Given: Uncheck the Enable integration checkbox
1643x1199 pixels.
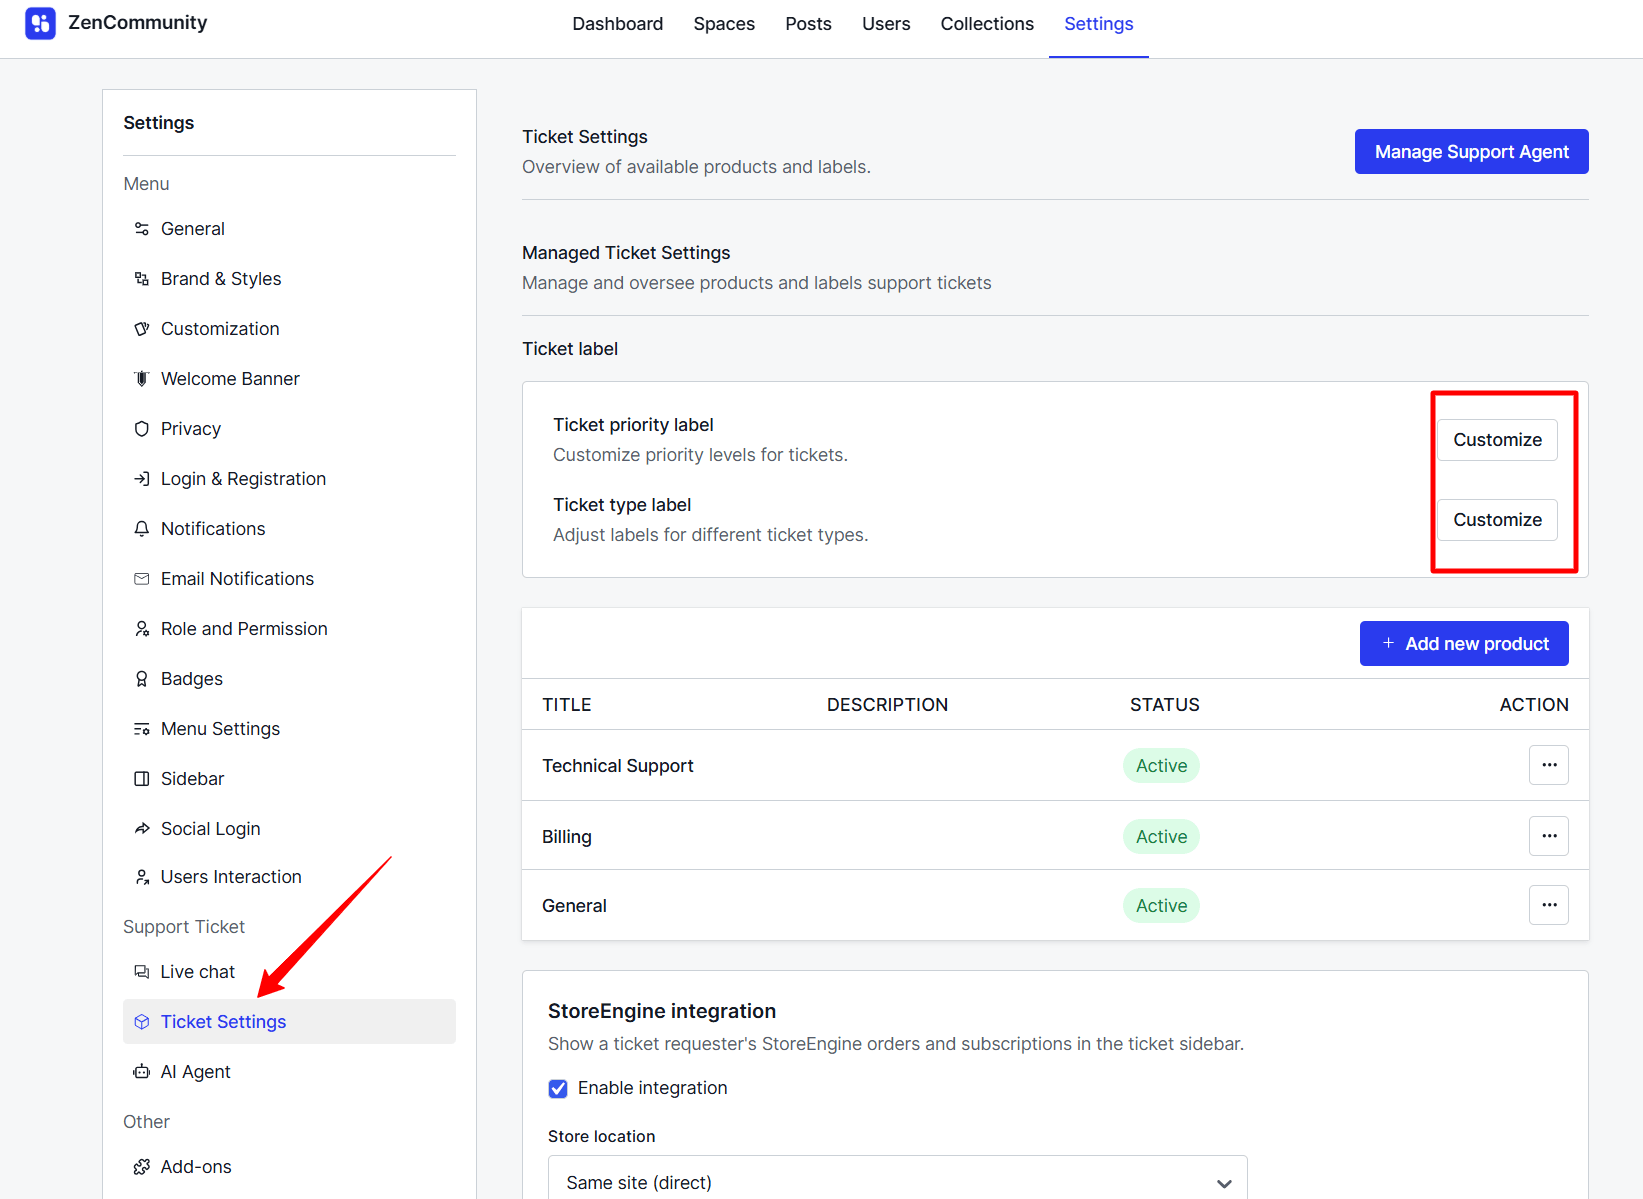Looking at the screenshot, I should click(558, 1088).
